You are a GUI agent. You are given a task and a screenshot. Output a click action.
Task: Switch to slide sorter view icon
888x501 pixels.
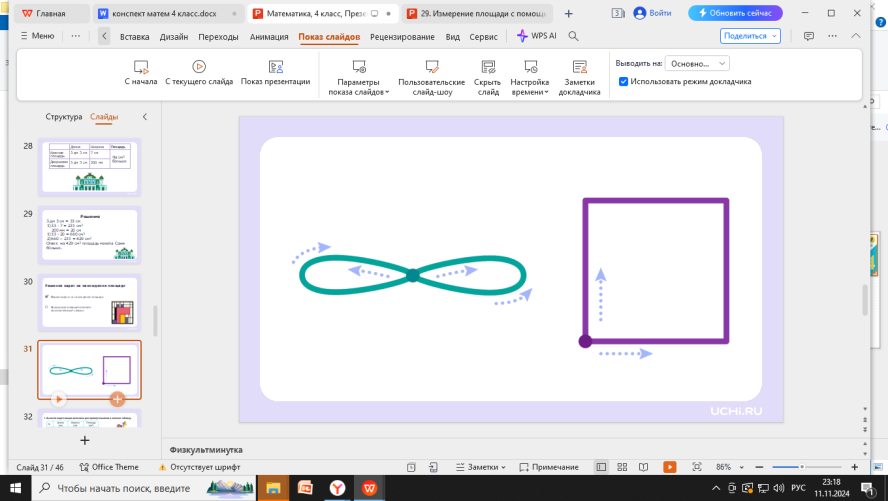[x=622, y=467]
